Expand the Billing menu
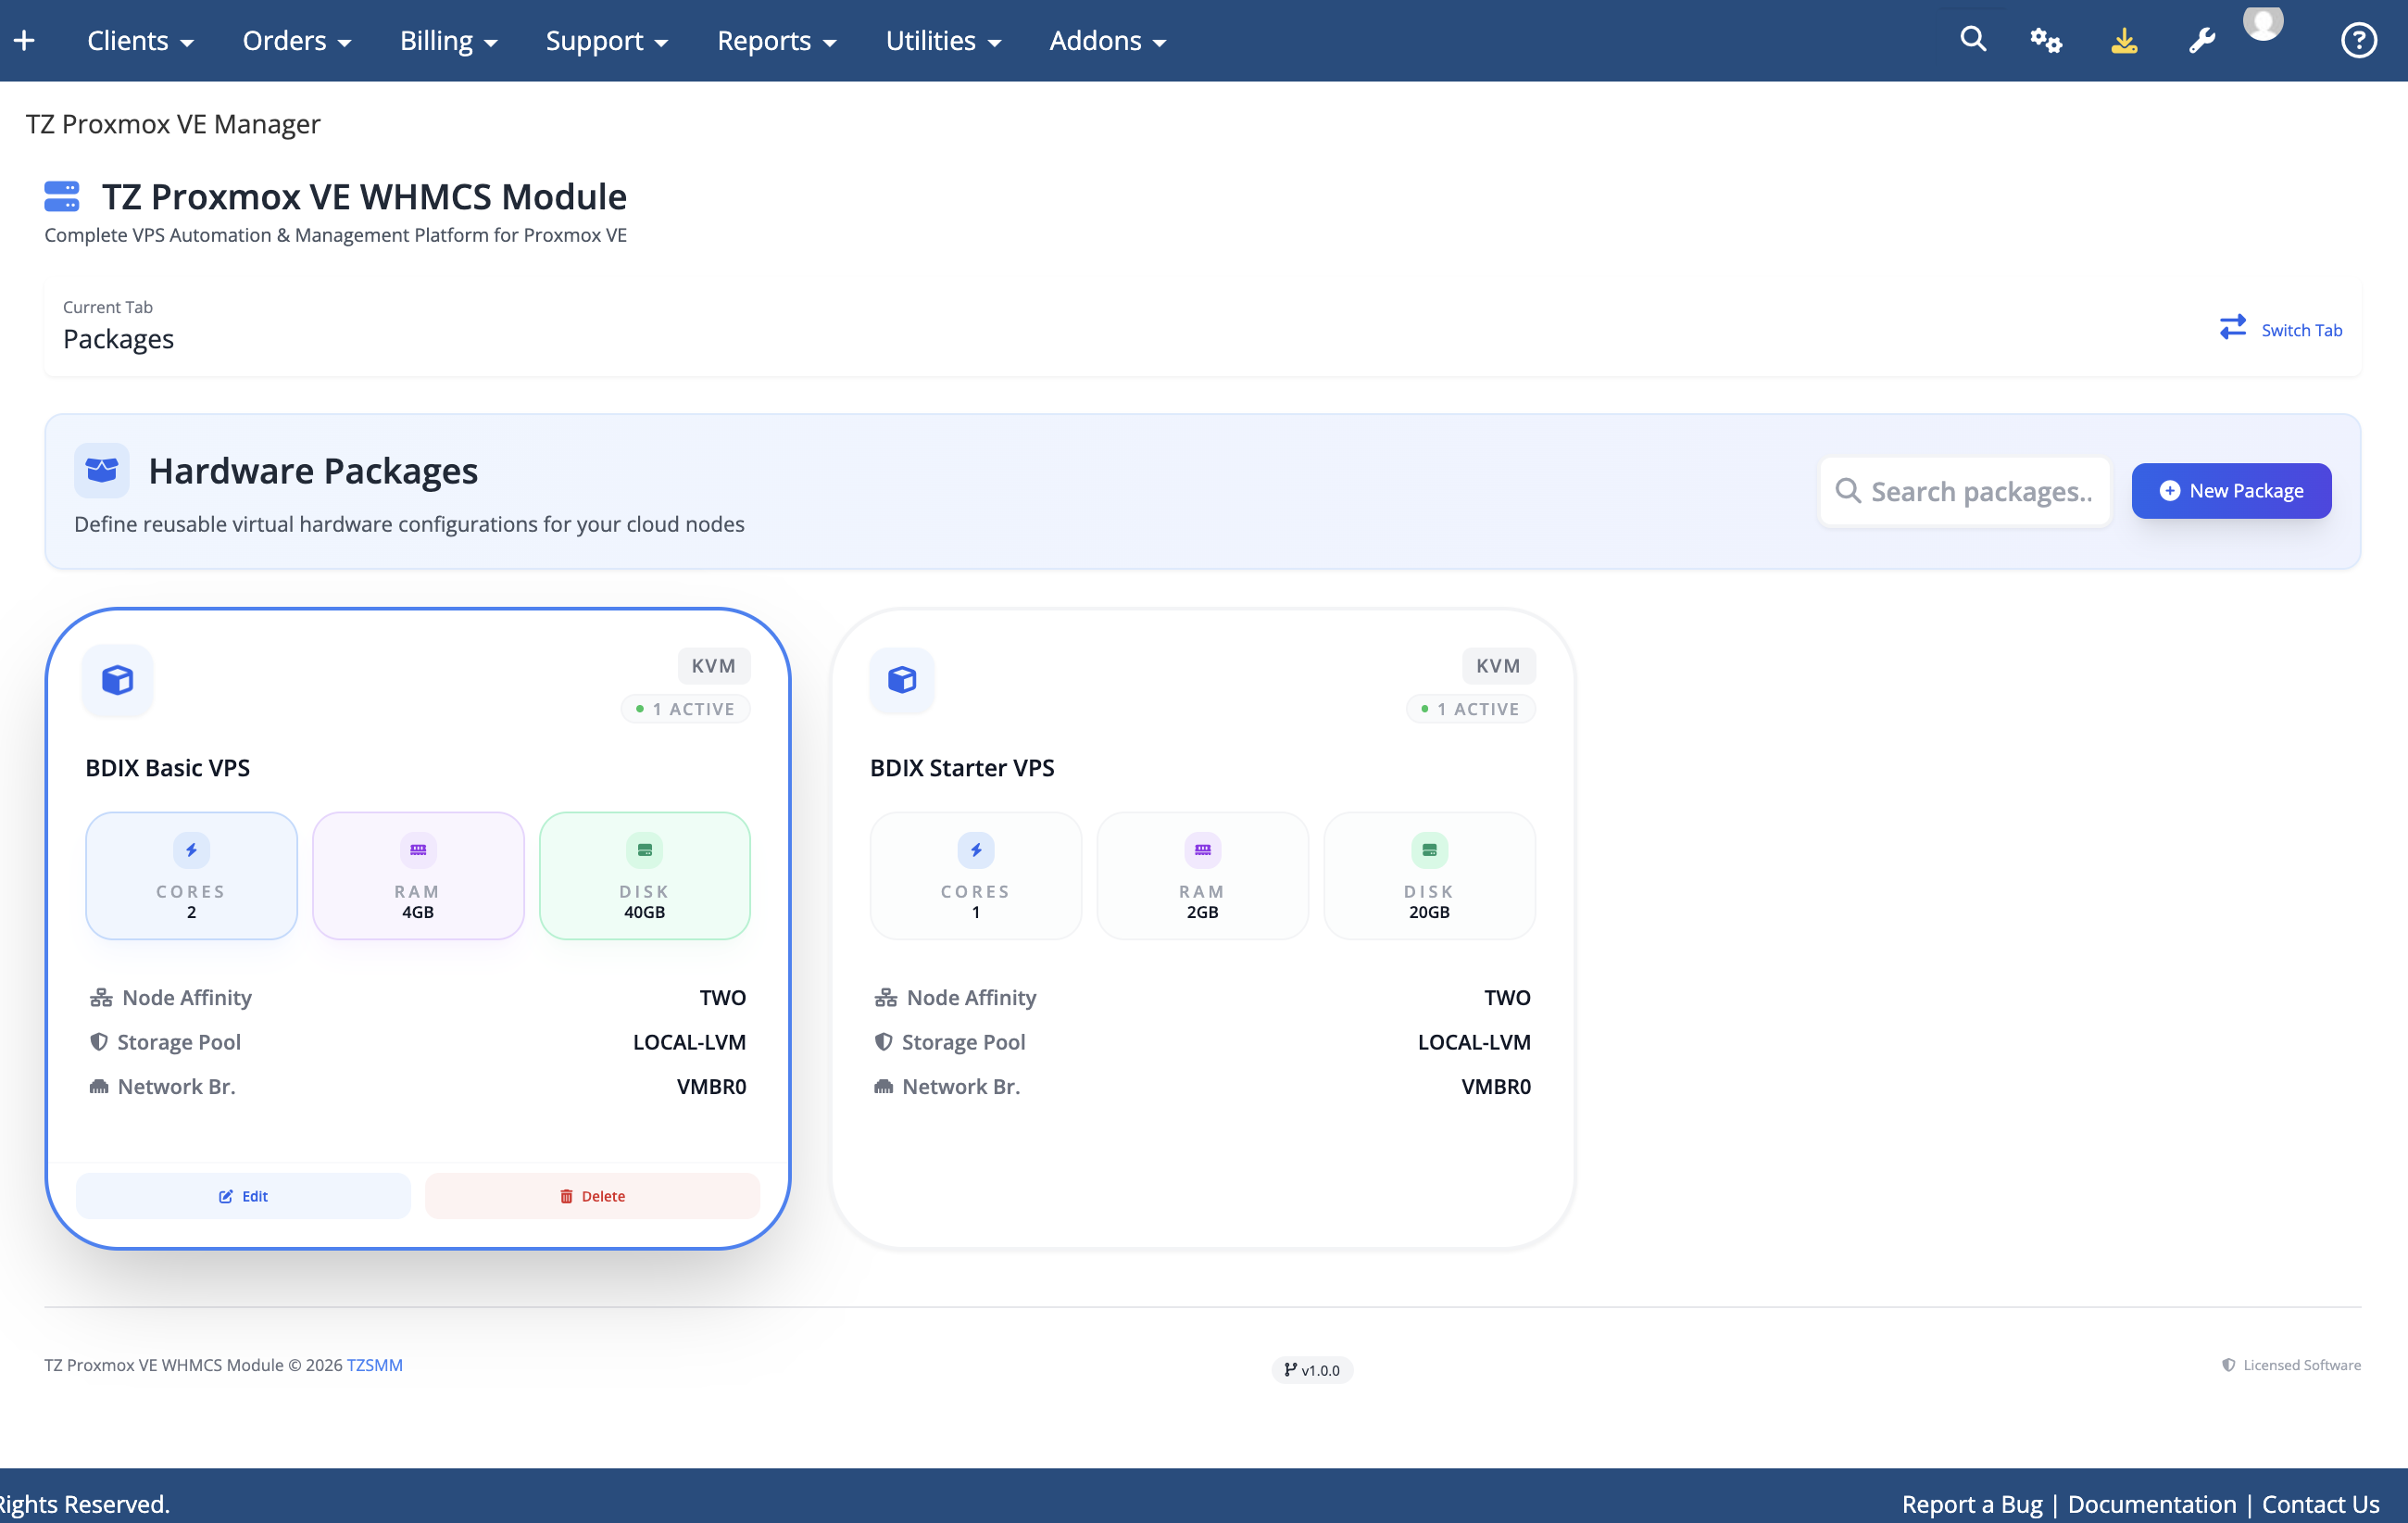 [x=448, y=40]
